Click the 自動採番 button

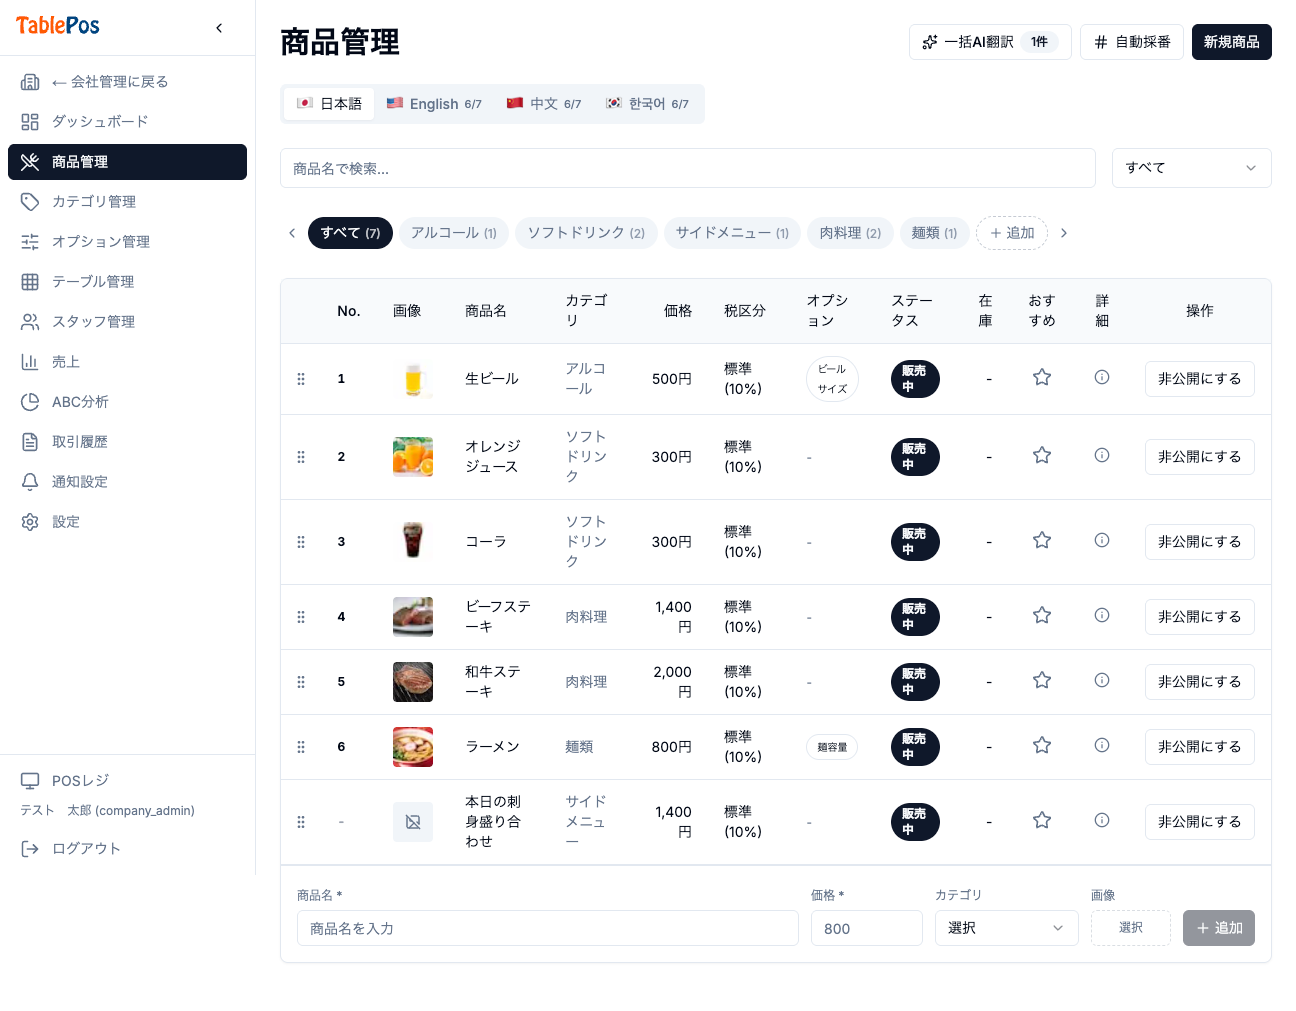pyautogui.click(x=1132, y=42)
